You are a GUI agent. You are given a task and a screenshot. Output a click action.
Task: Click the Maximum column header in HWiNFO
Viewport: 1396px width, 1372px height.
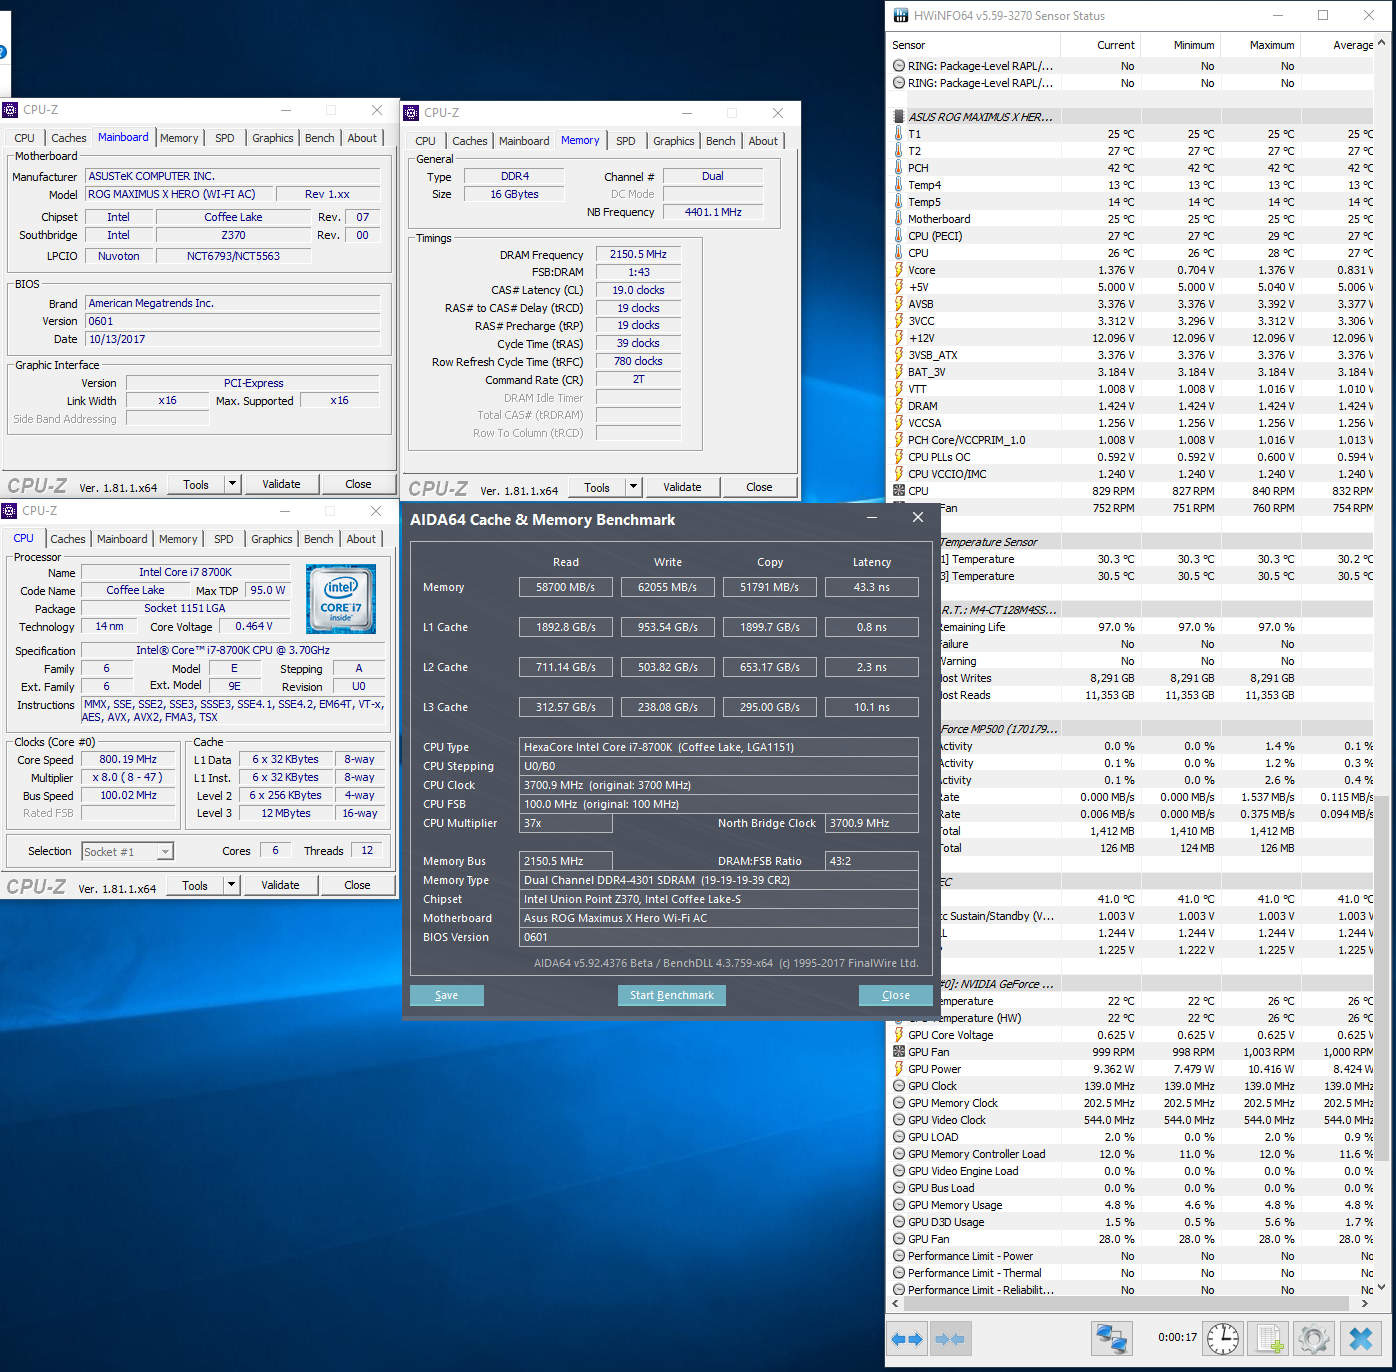tap(1259, 45)
